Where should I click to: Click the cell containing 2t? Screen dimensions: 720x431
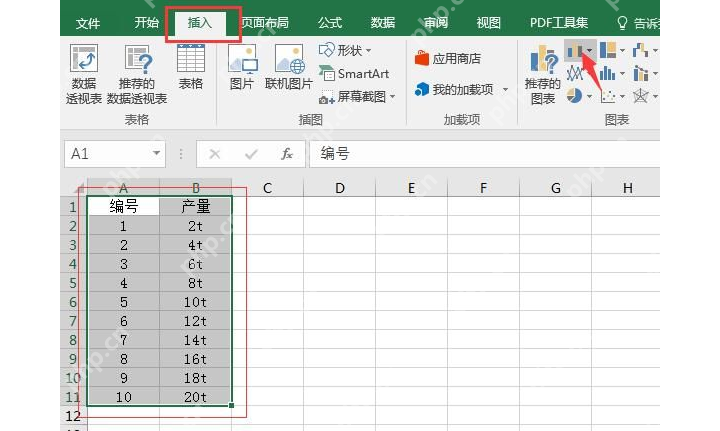[196, 226]
